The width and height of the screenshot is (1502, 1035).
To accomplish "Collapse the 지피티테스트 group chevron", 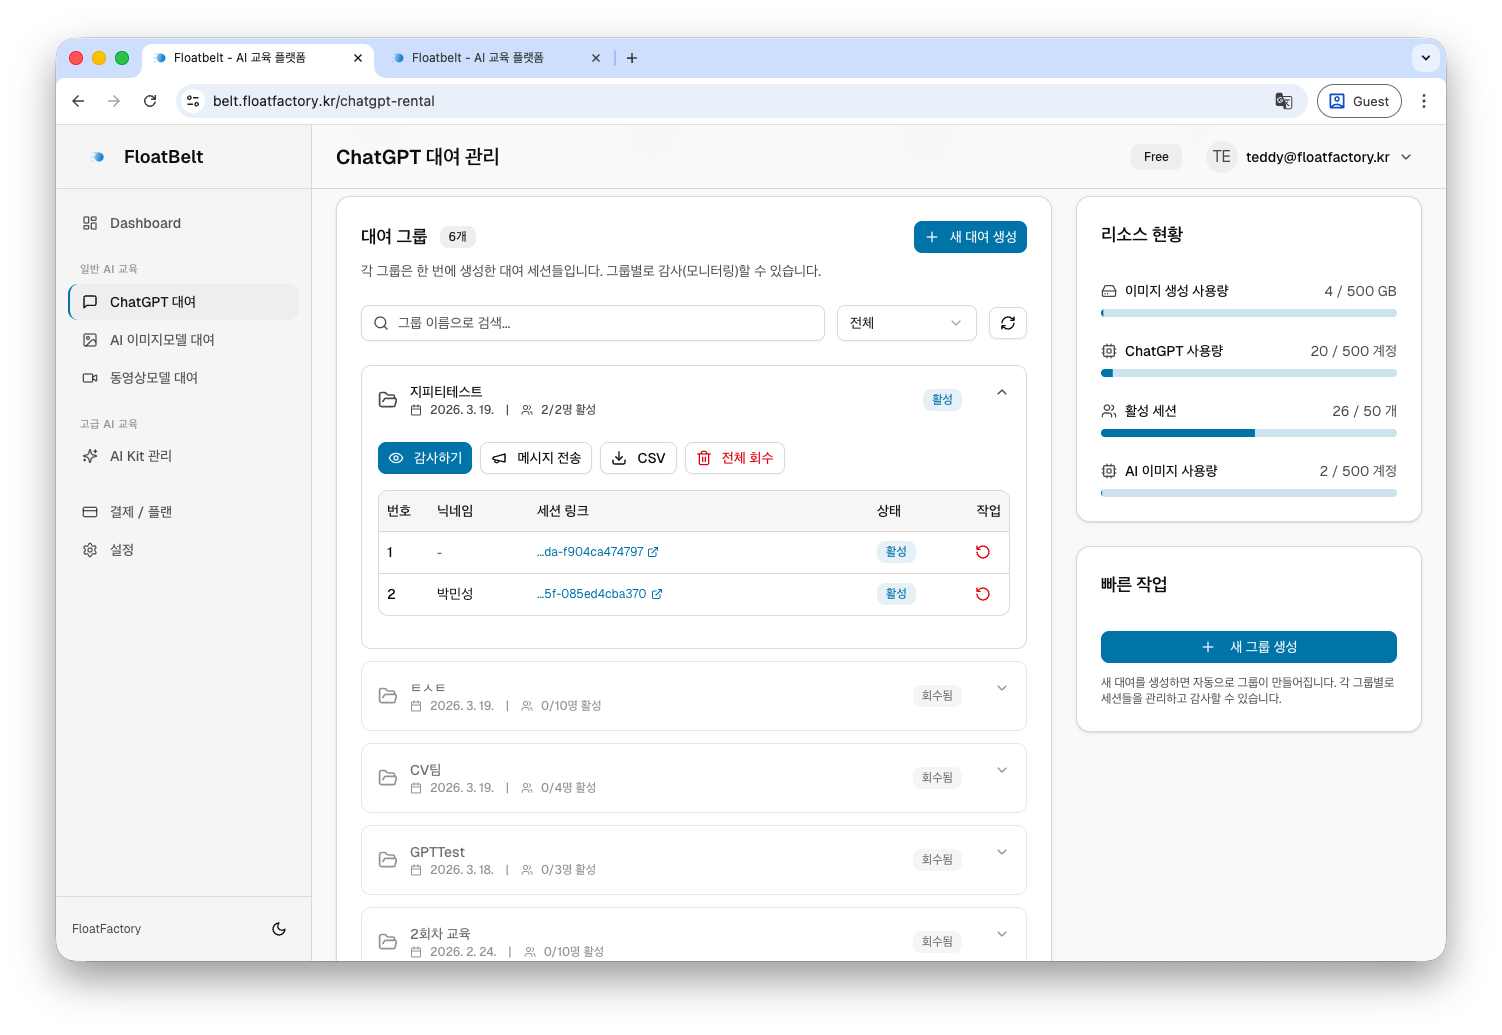I will [1001, 392].
